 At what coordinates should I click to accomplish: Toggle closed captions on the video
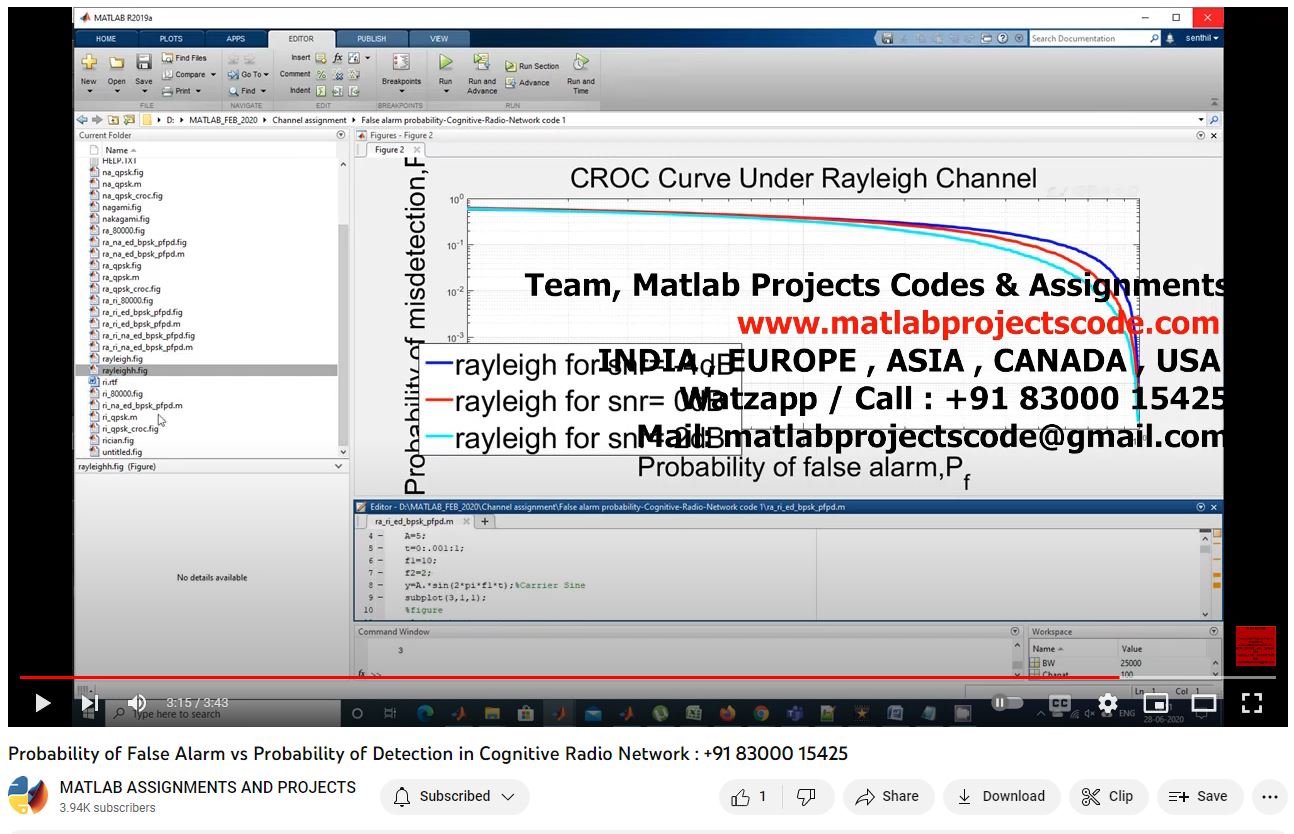coord(1059,703)
